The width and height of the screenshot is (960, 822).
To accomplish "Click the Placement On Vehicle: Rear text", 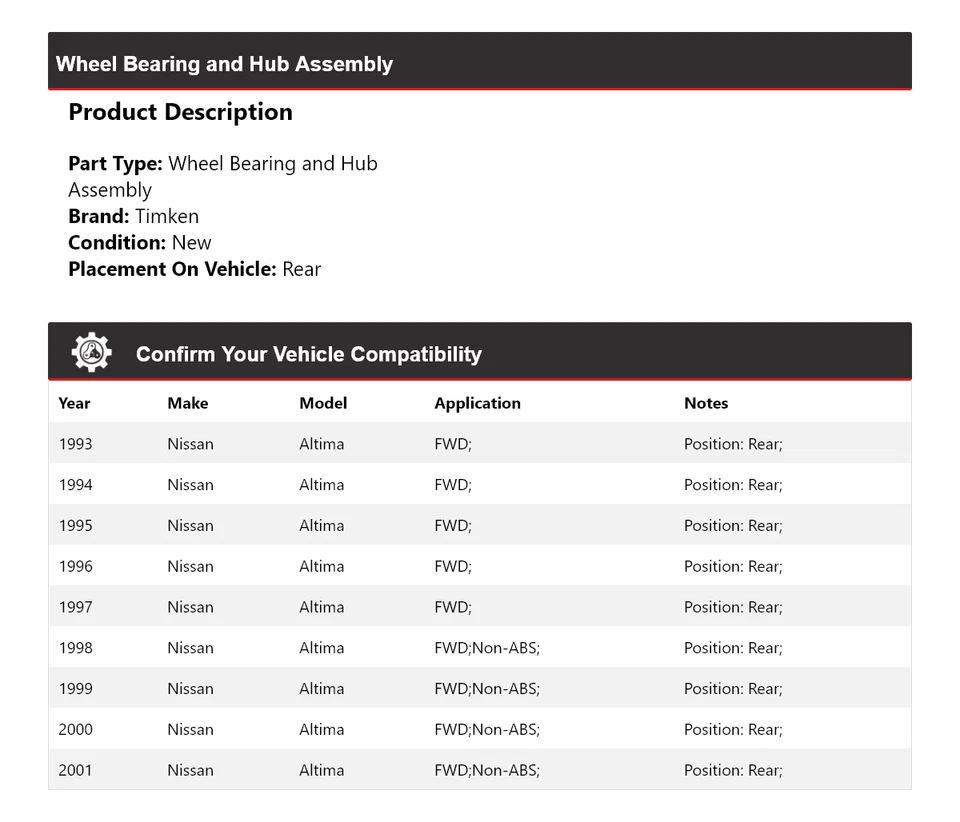I will tap(194, 269).
